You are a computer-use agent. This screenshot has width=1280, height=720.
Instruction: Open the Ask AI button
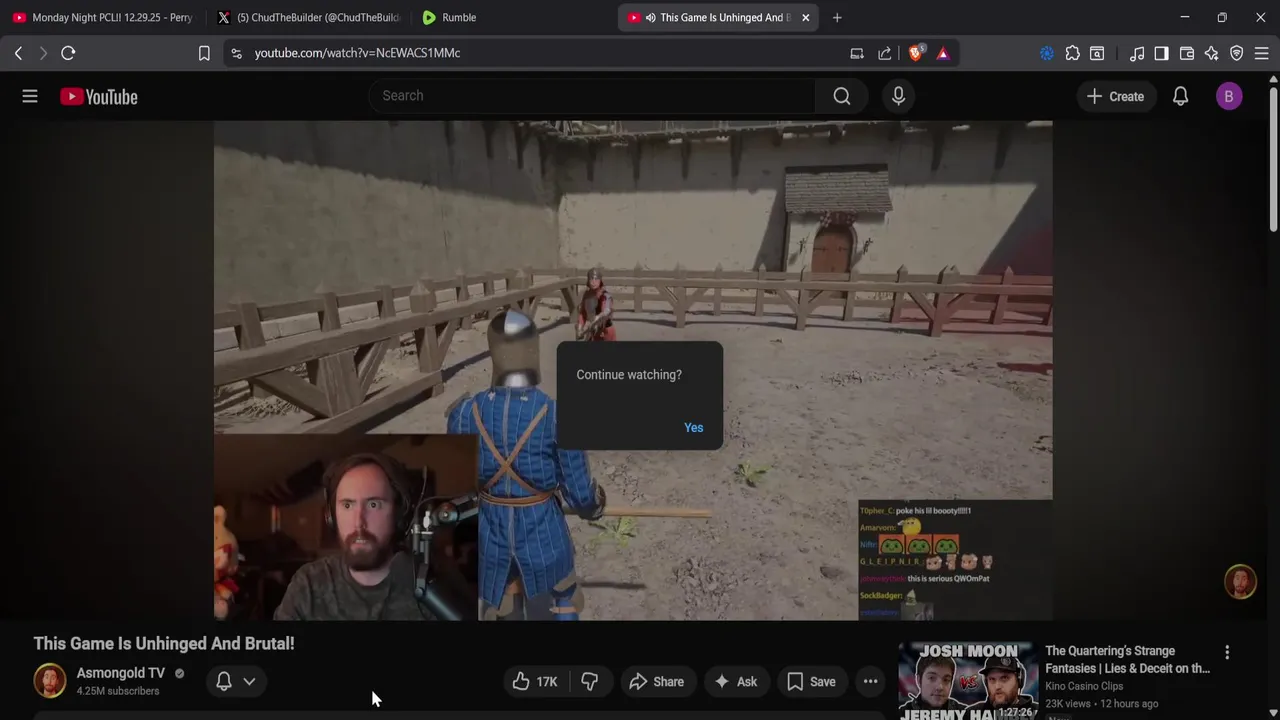(735, 682)
